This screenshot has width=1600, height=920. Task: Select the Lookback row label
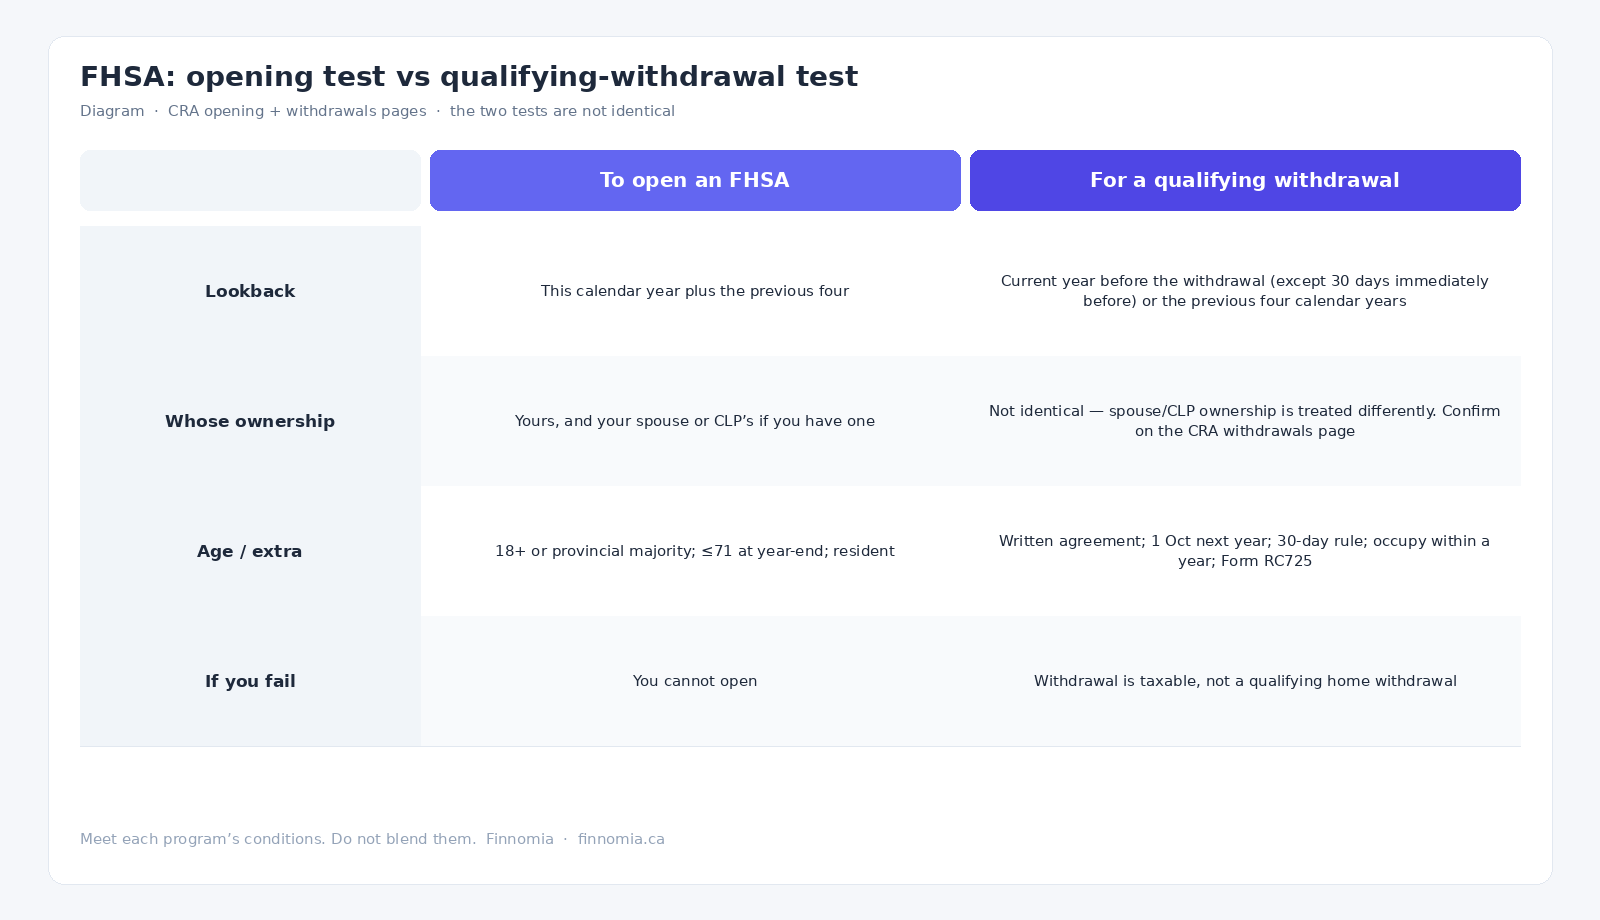click(x=250, y=291)
